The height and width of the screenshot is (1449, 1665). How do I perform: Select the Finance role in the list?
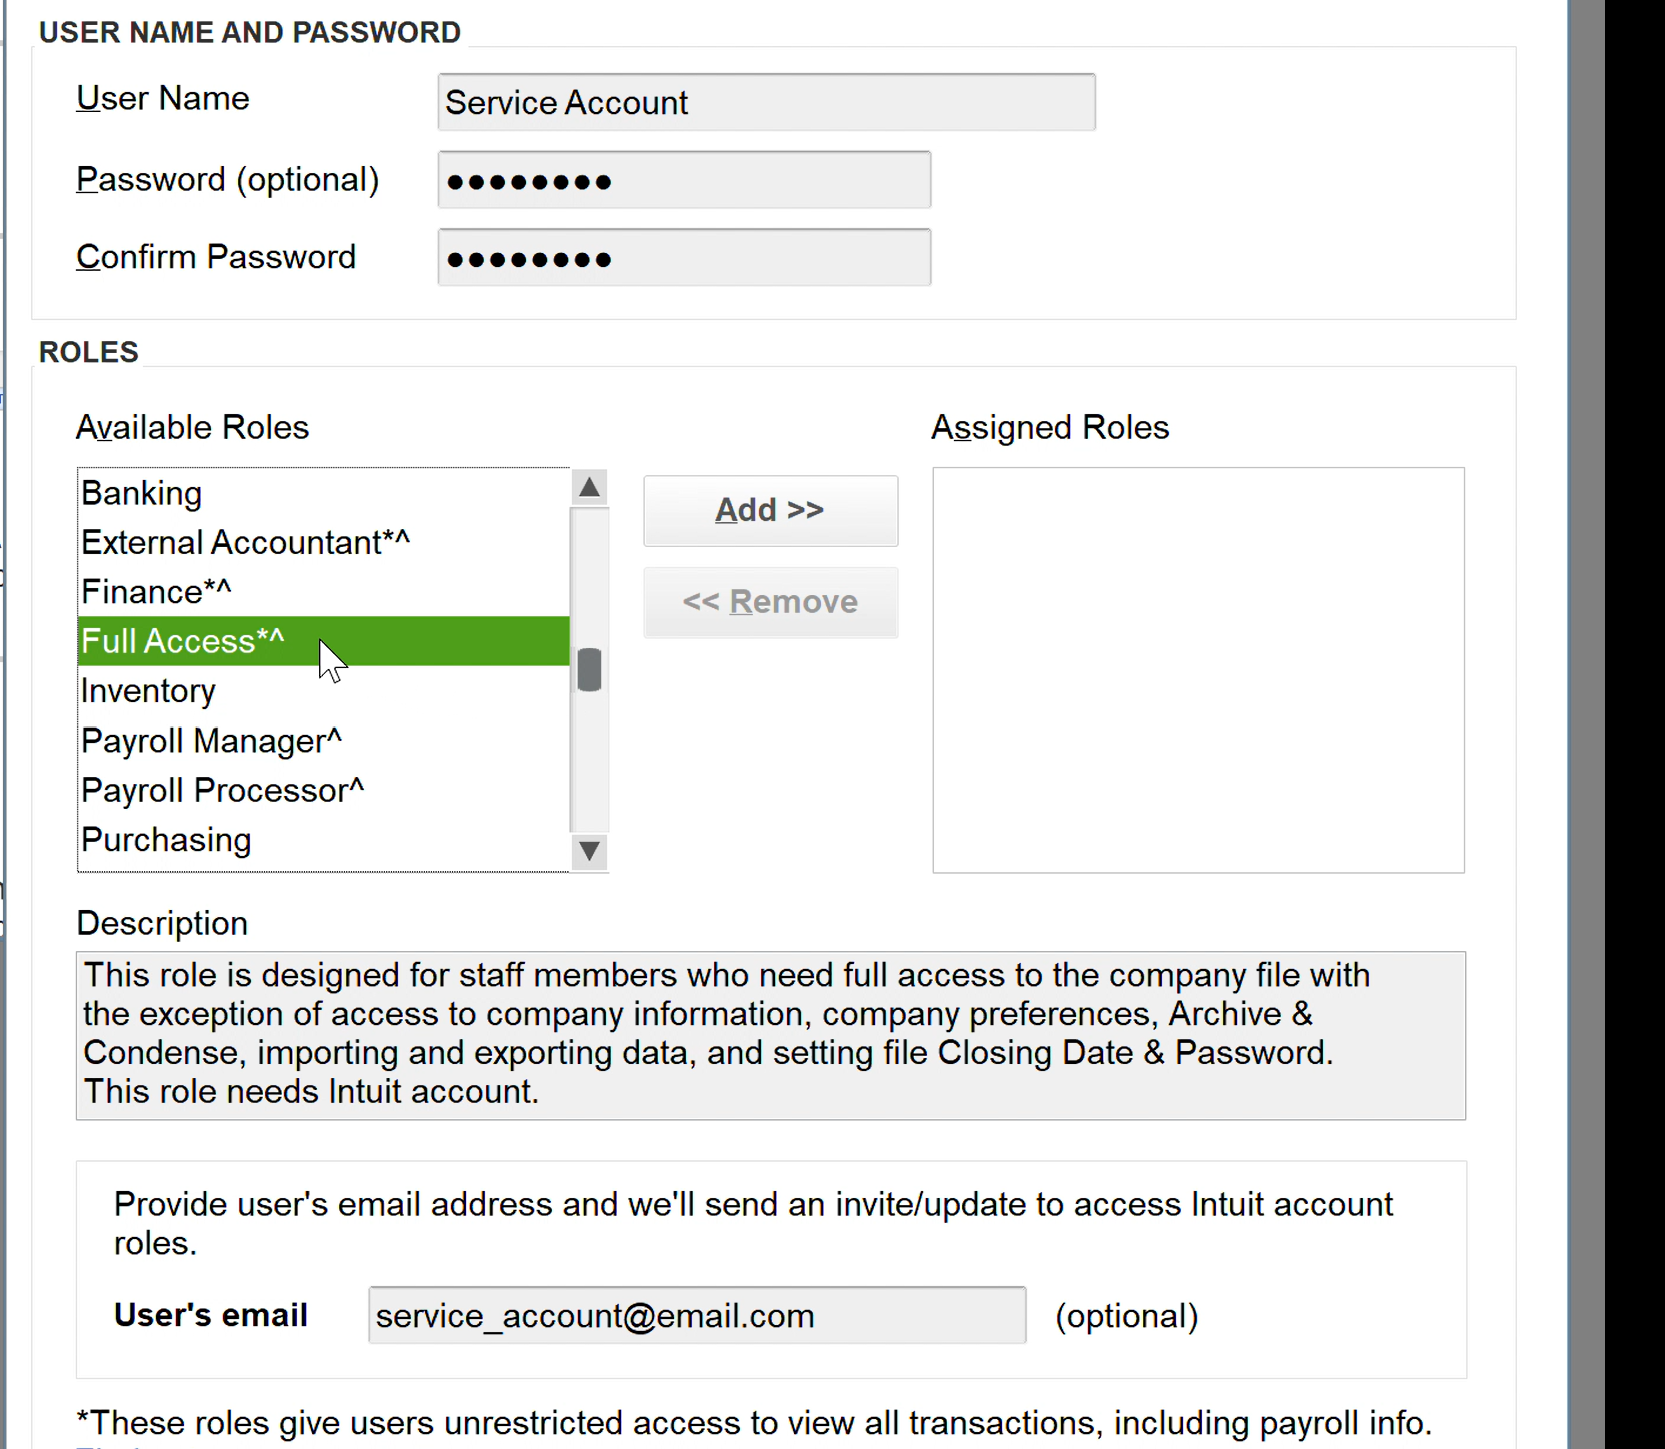(x=156, y=592)
